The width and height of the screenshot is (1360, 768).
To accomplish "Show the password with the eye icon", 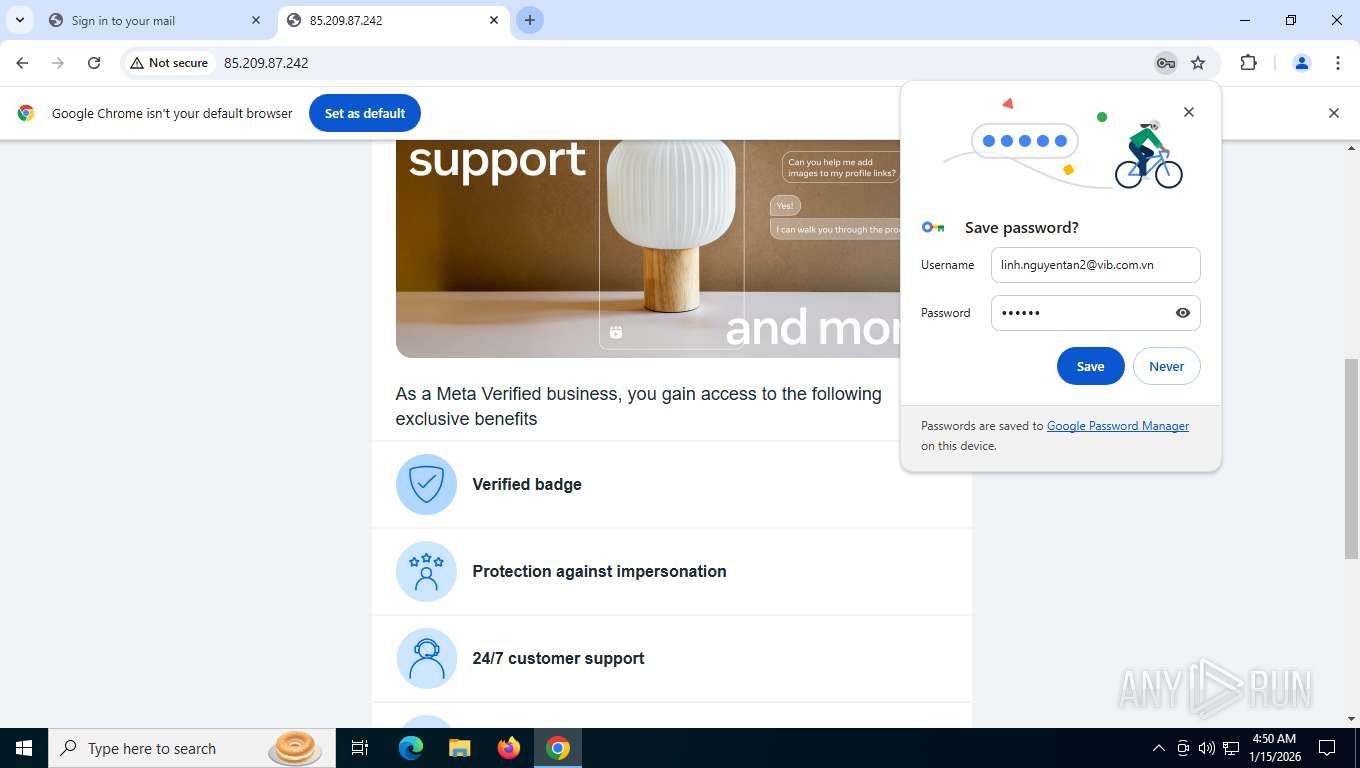I will pos(1183,313).
